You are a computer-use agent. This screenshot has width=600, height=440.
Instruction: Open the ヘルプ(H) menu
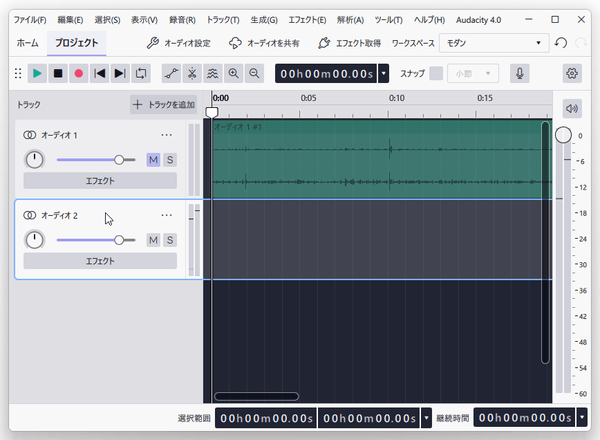pos(429,20)
